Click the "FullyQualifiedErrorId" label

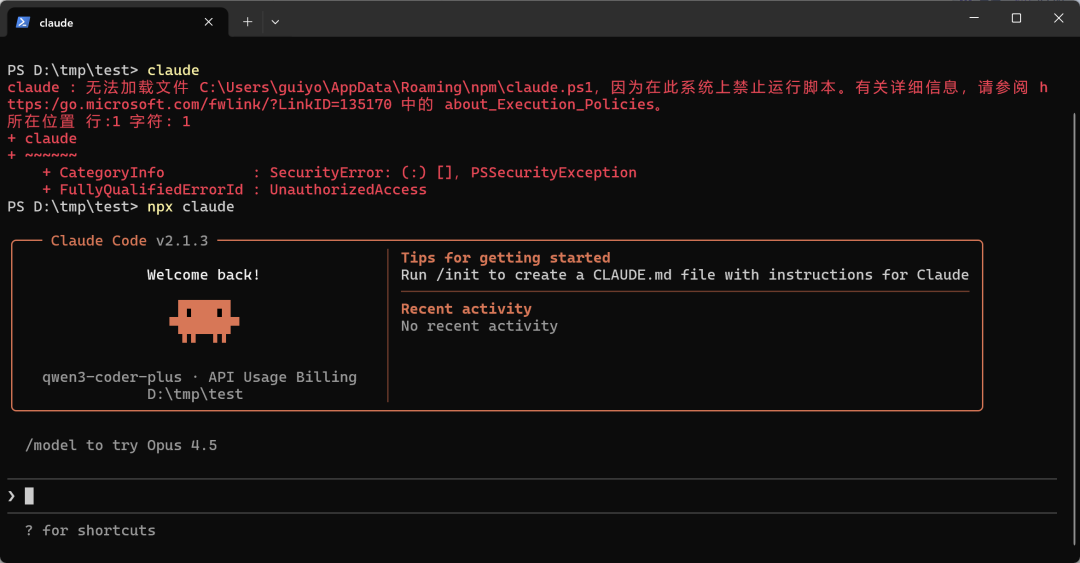pyautogui.click(x=152, y=190)
